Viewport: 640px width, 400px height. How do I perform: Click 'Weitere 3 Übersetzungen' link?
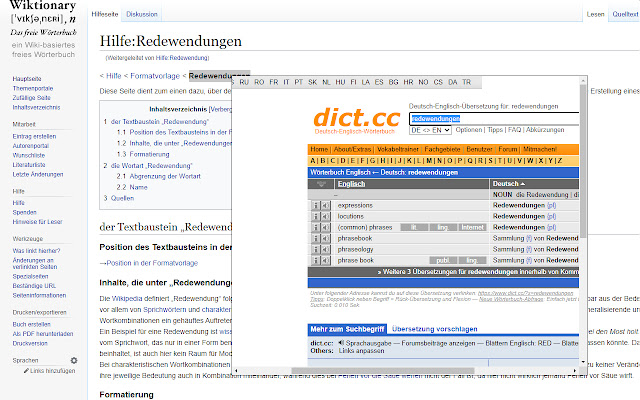[x=480, y=272]
